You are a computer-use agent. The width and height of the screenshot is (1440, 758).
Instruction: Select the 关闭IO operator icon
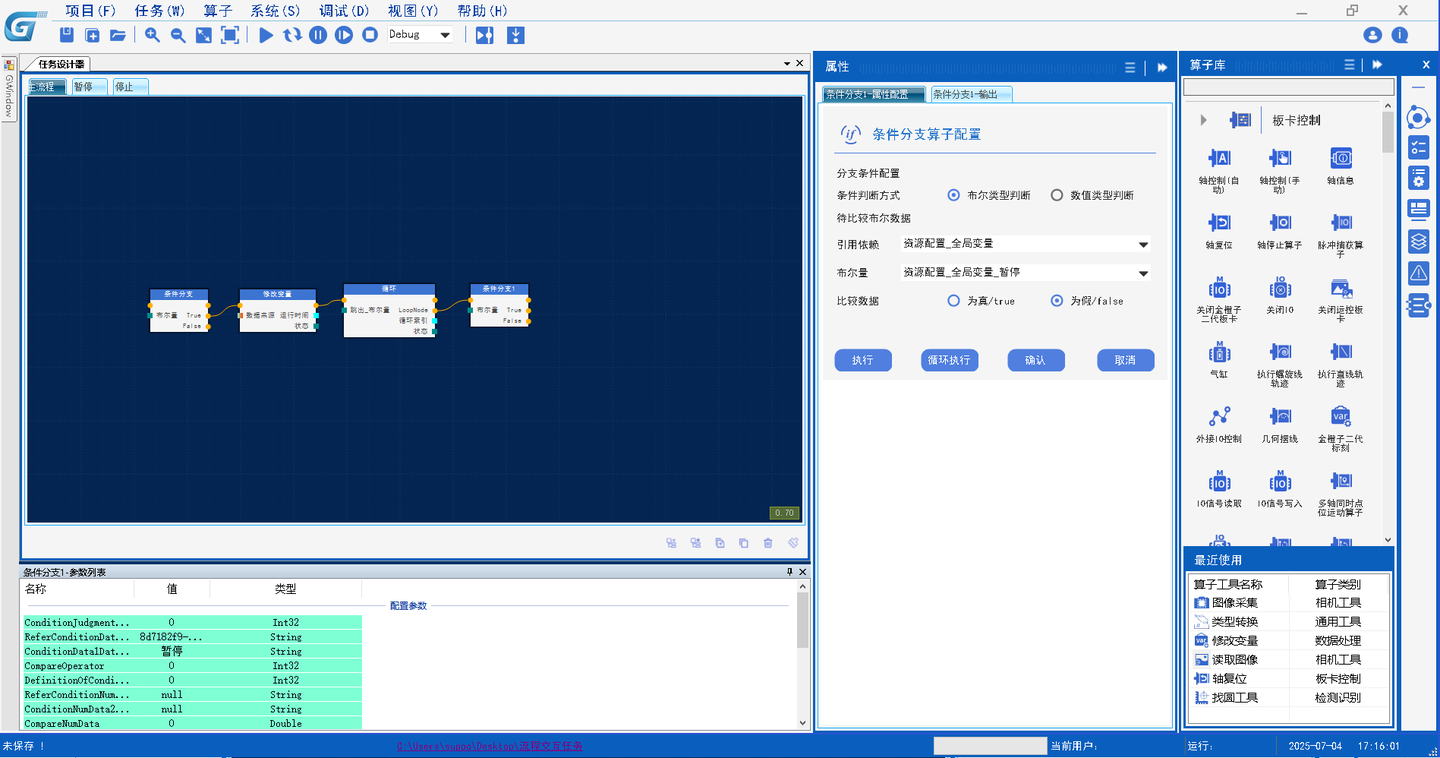[1280, 288]
